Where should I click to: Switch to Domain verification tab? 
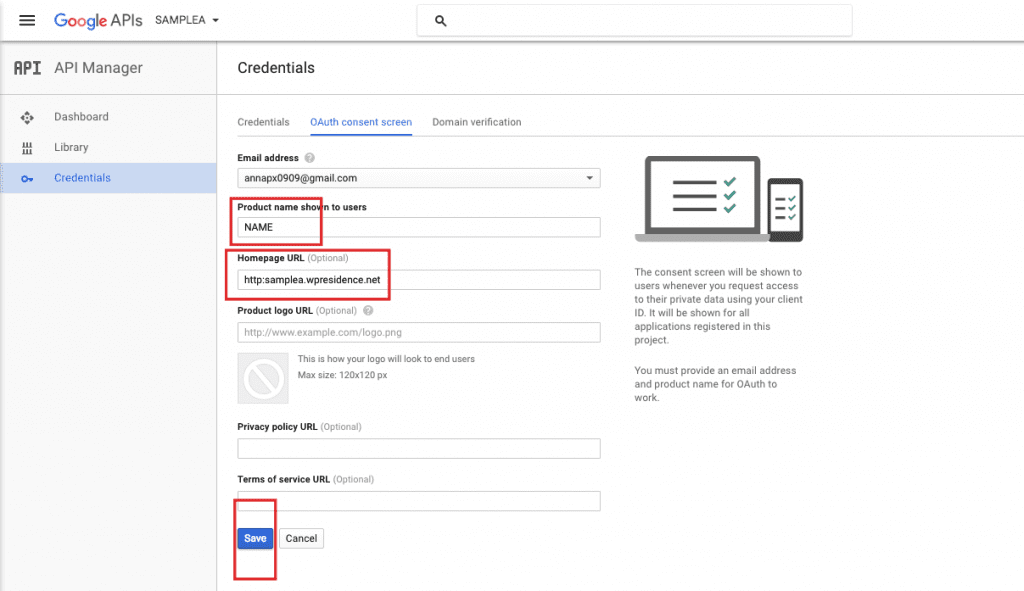click(x=477, y=122)
